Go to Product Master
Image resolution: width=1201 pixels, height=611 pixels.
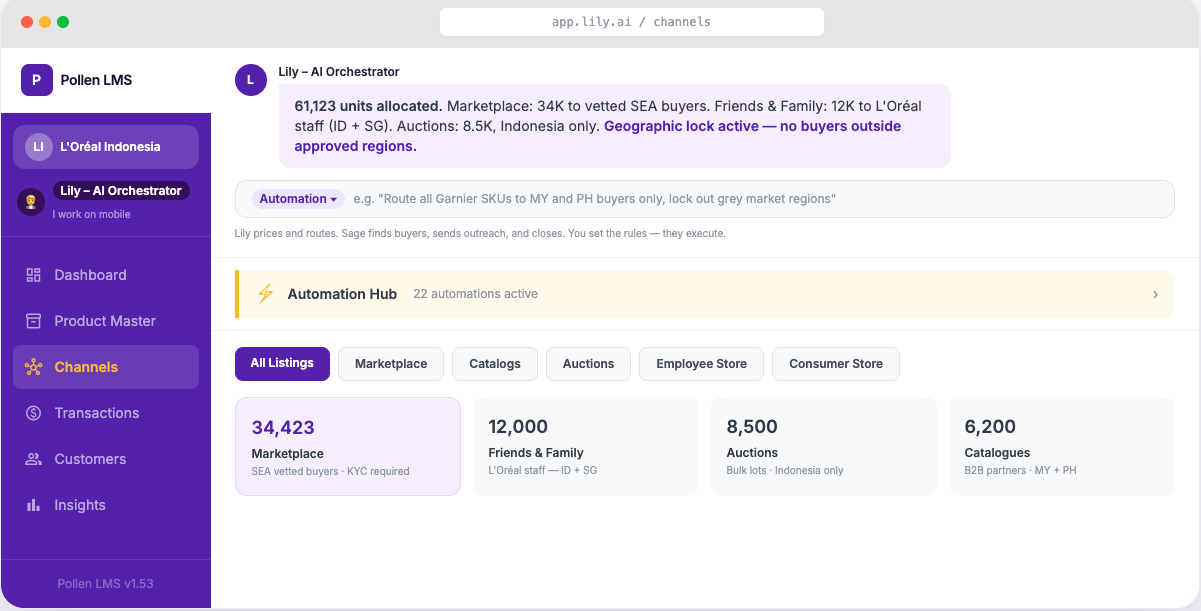point(106,321)
